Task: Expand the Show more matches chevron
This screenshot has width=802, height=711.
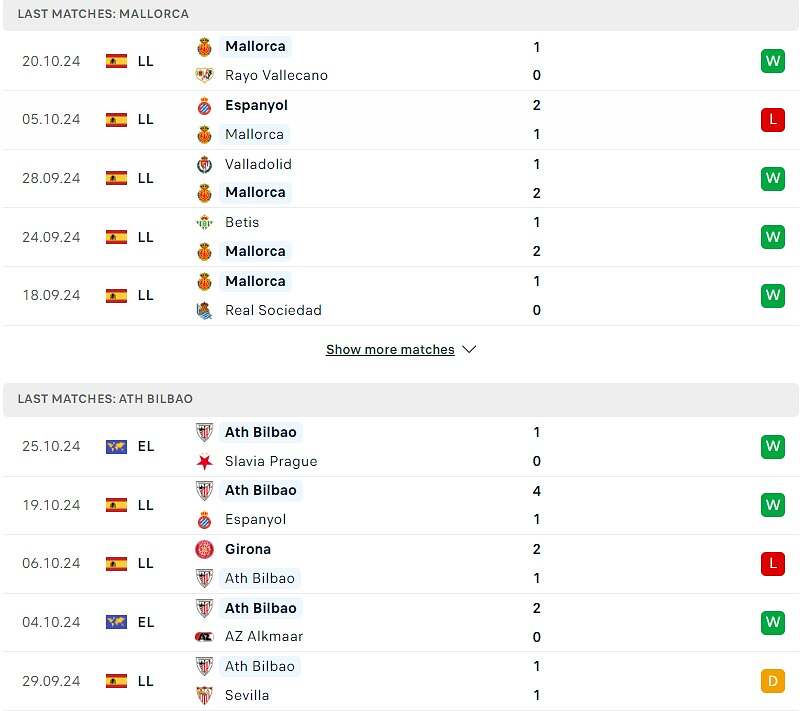Action: click(x=469, y=350)
